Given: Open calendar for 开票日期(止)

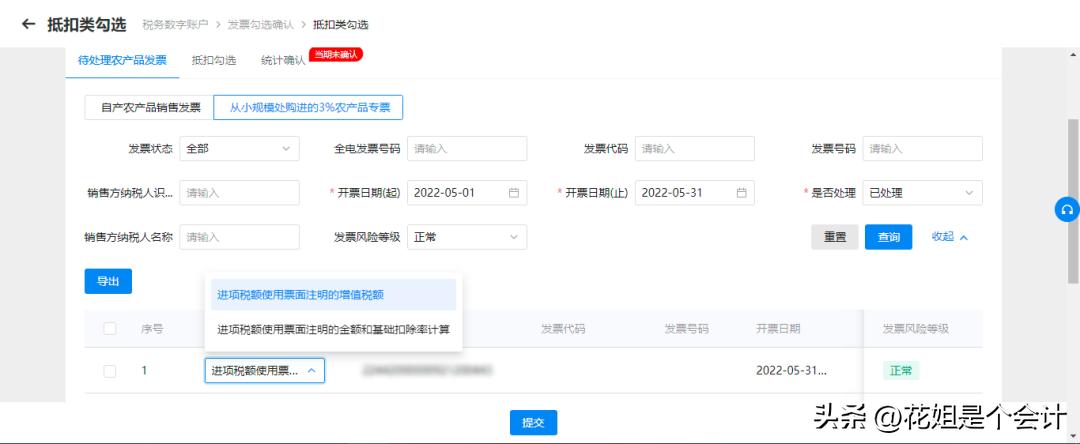Looking at the screenshot, I should pos(742,193).
